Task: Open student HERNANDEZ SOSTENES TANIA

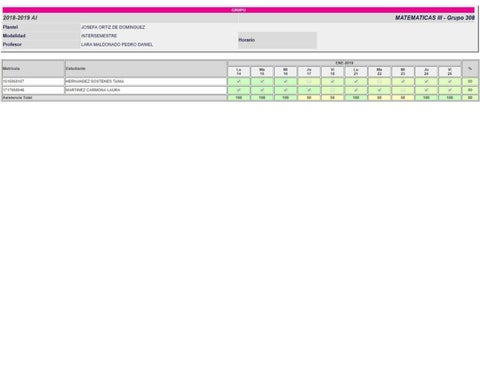Action: point(95,81)
